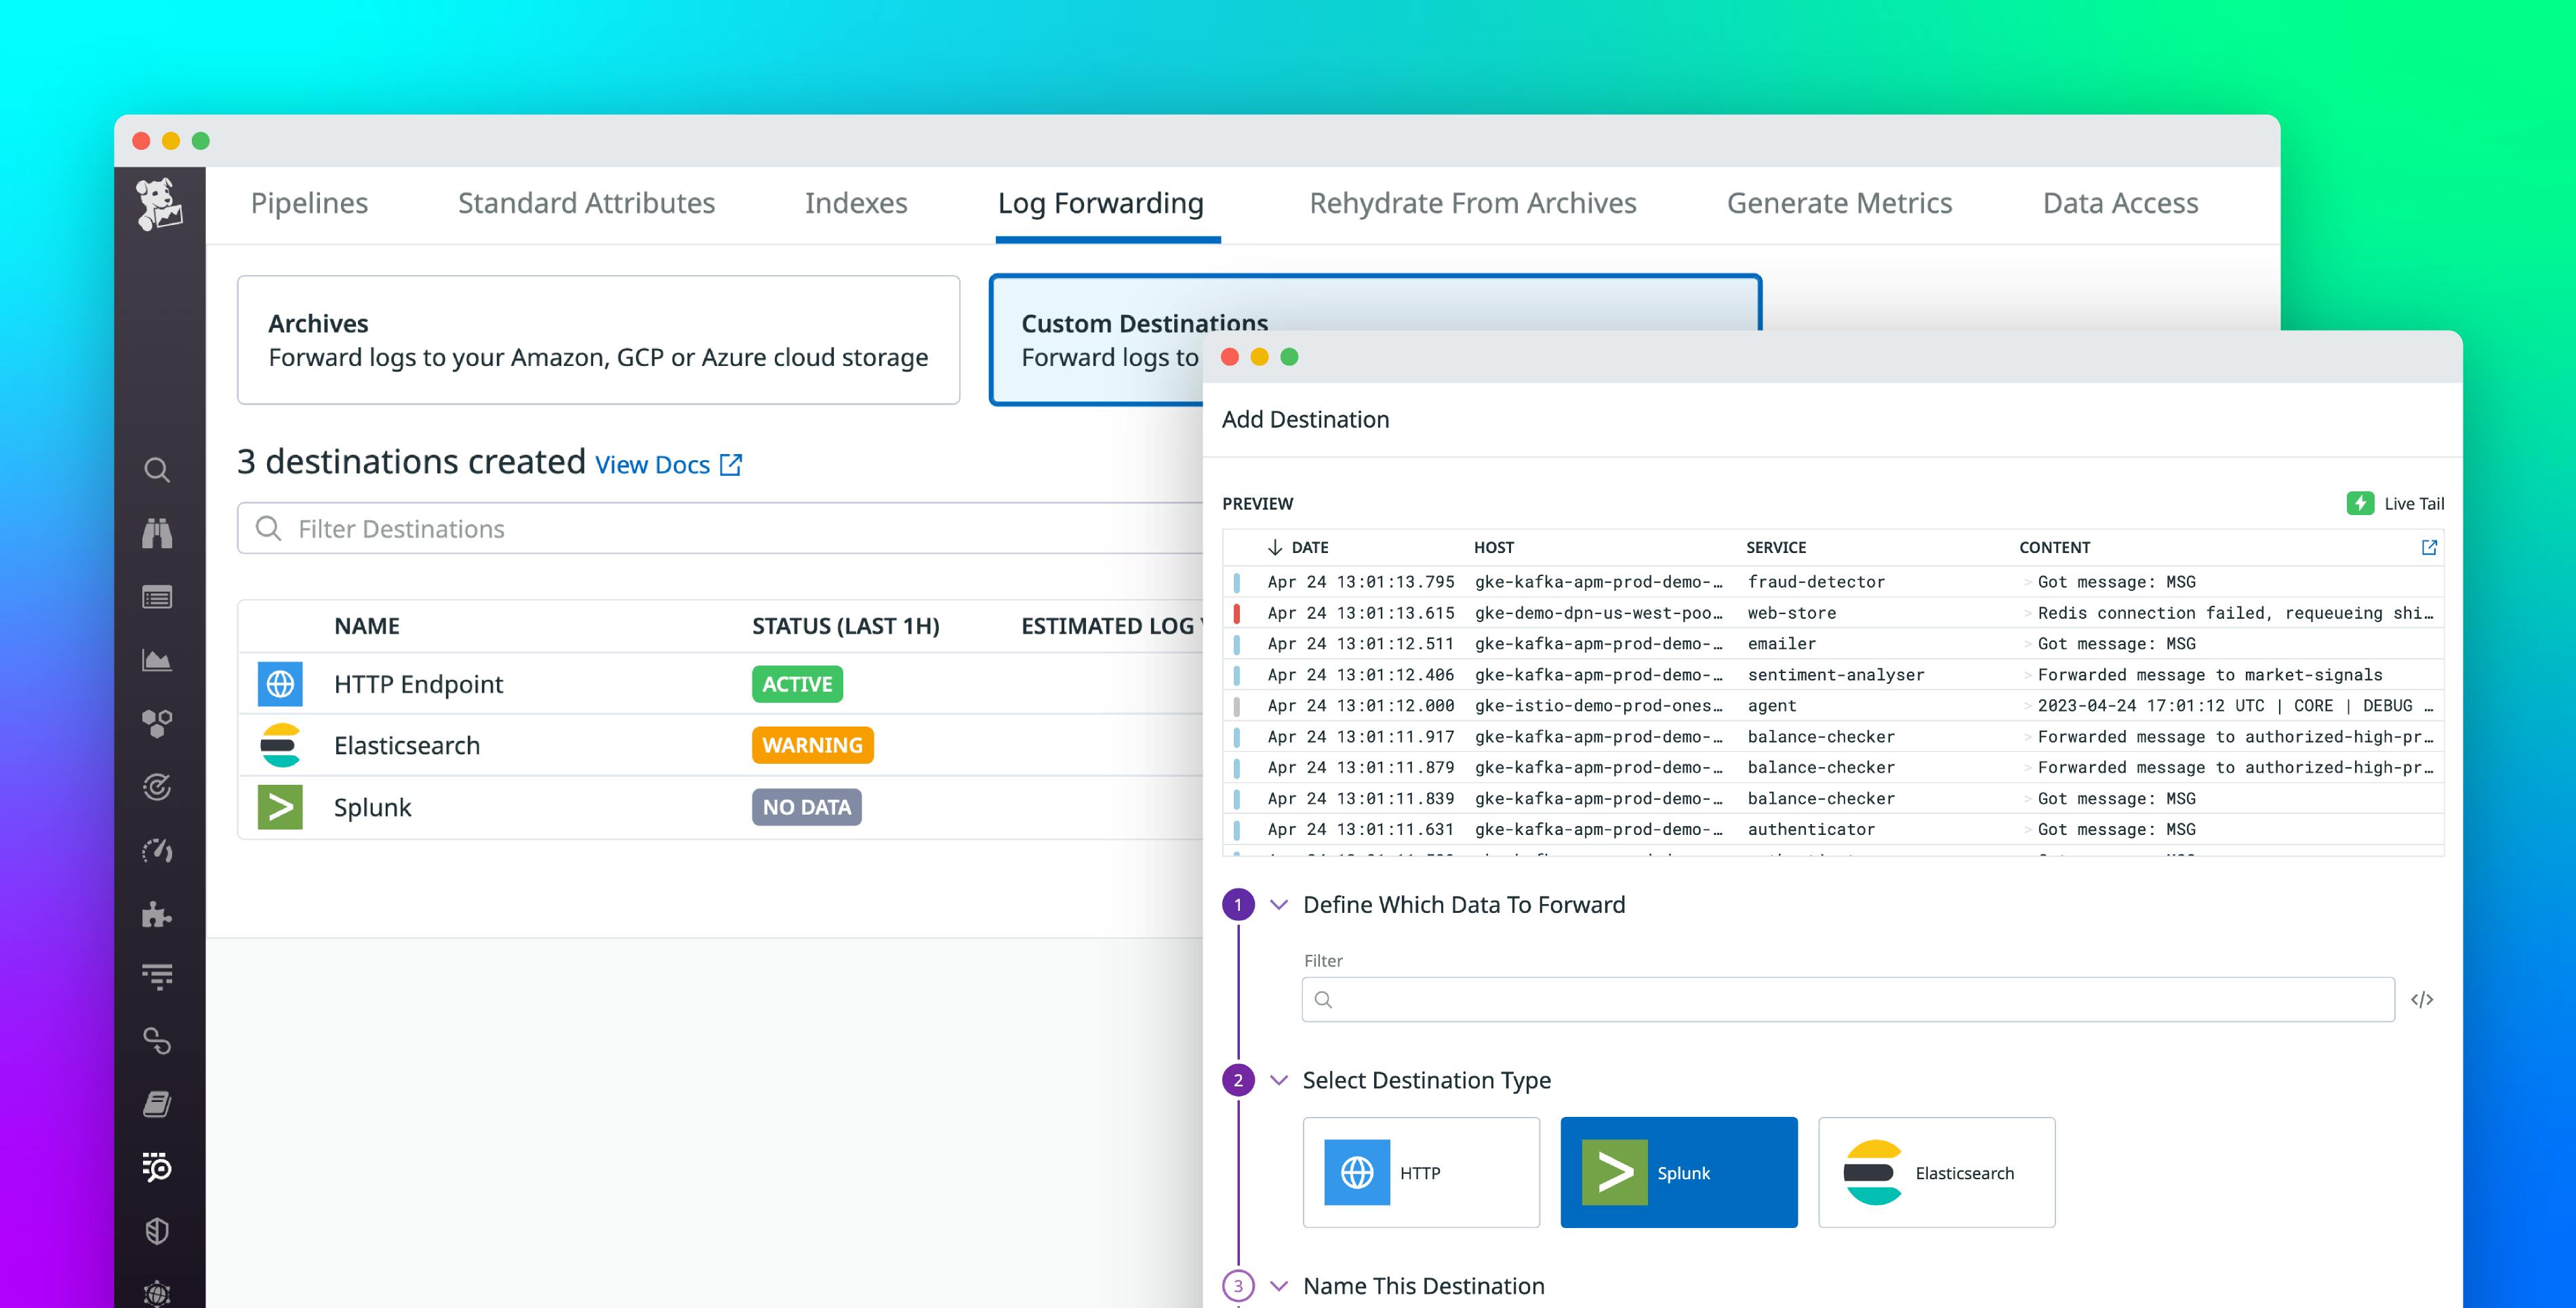Switch to the Rehydrate From Archives tab

tap(1472, 203)
